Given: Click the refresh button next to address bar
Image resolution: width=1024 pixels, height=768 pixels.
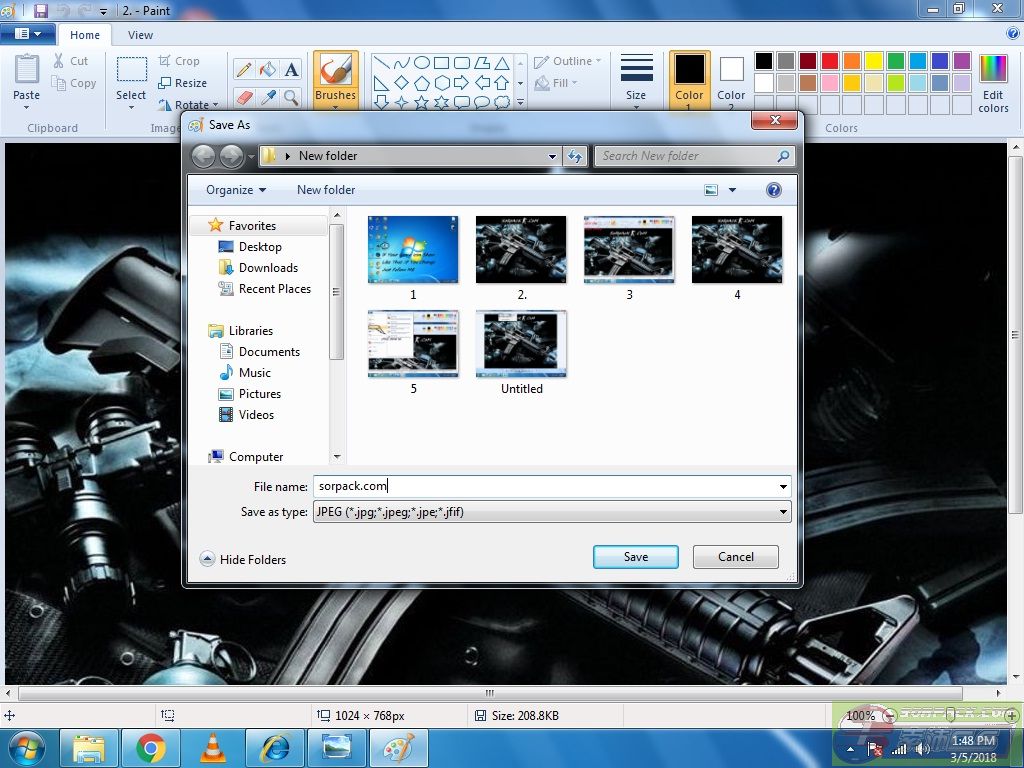Looking at the screenshot, I should tap(575, 156).
